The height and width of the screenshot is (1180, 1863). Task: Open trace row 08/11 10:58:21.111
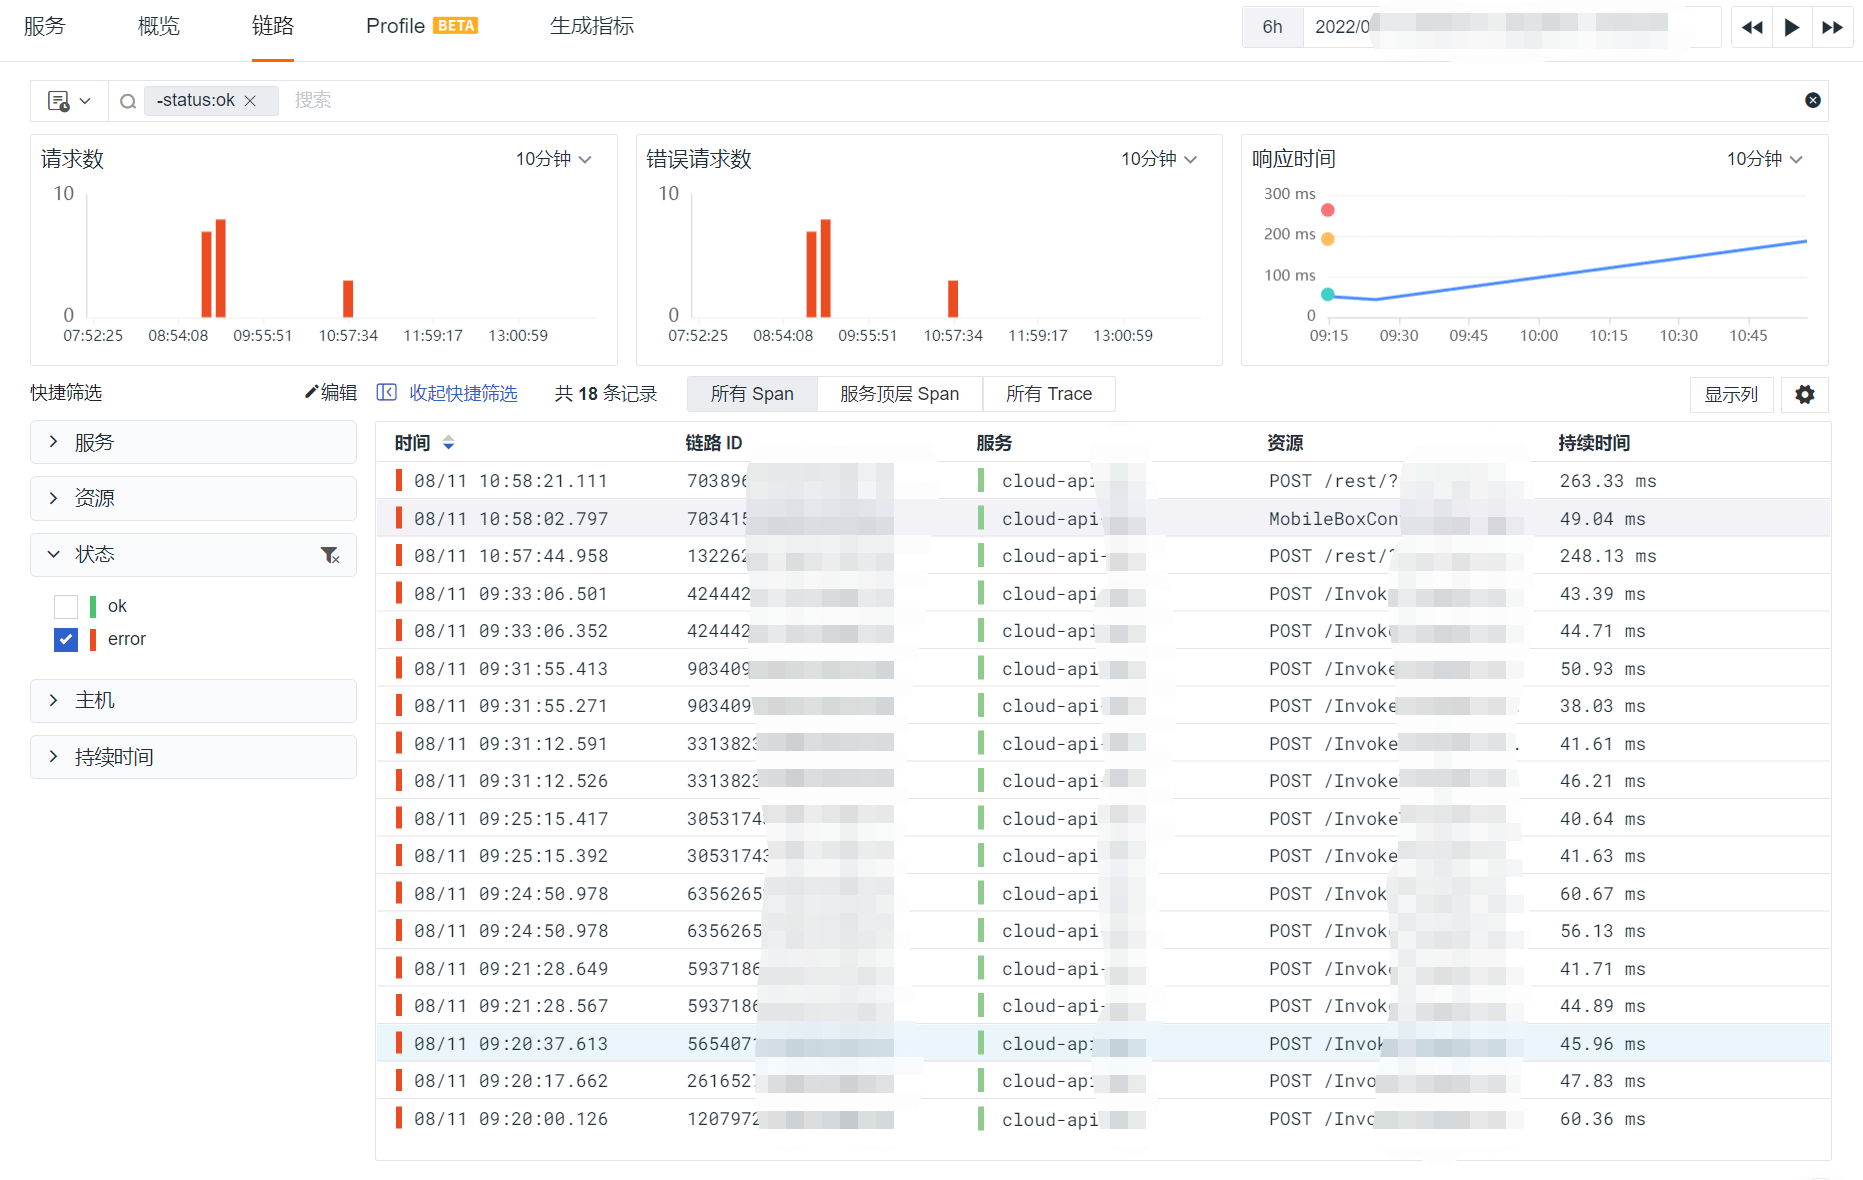pyautogui.click(x=1103, y=481)
